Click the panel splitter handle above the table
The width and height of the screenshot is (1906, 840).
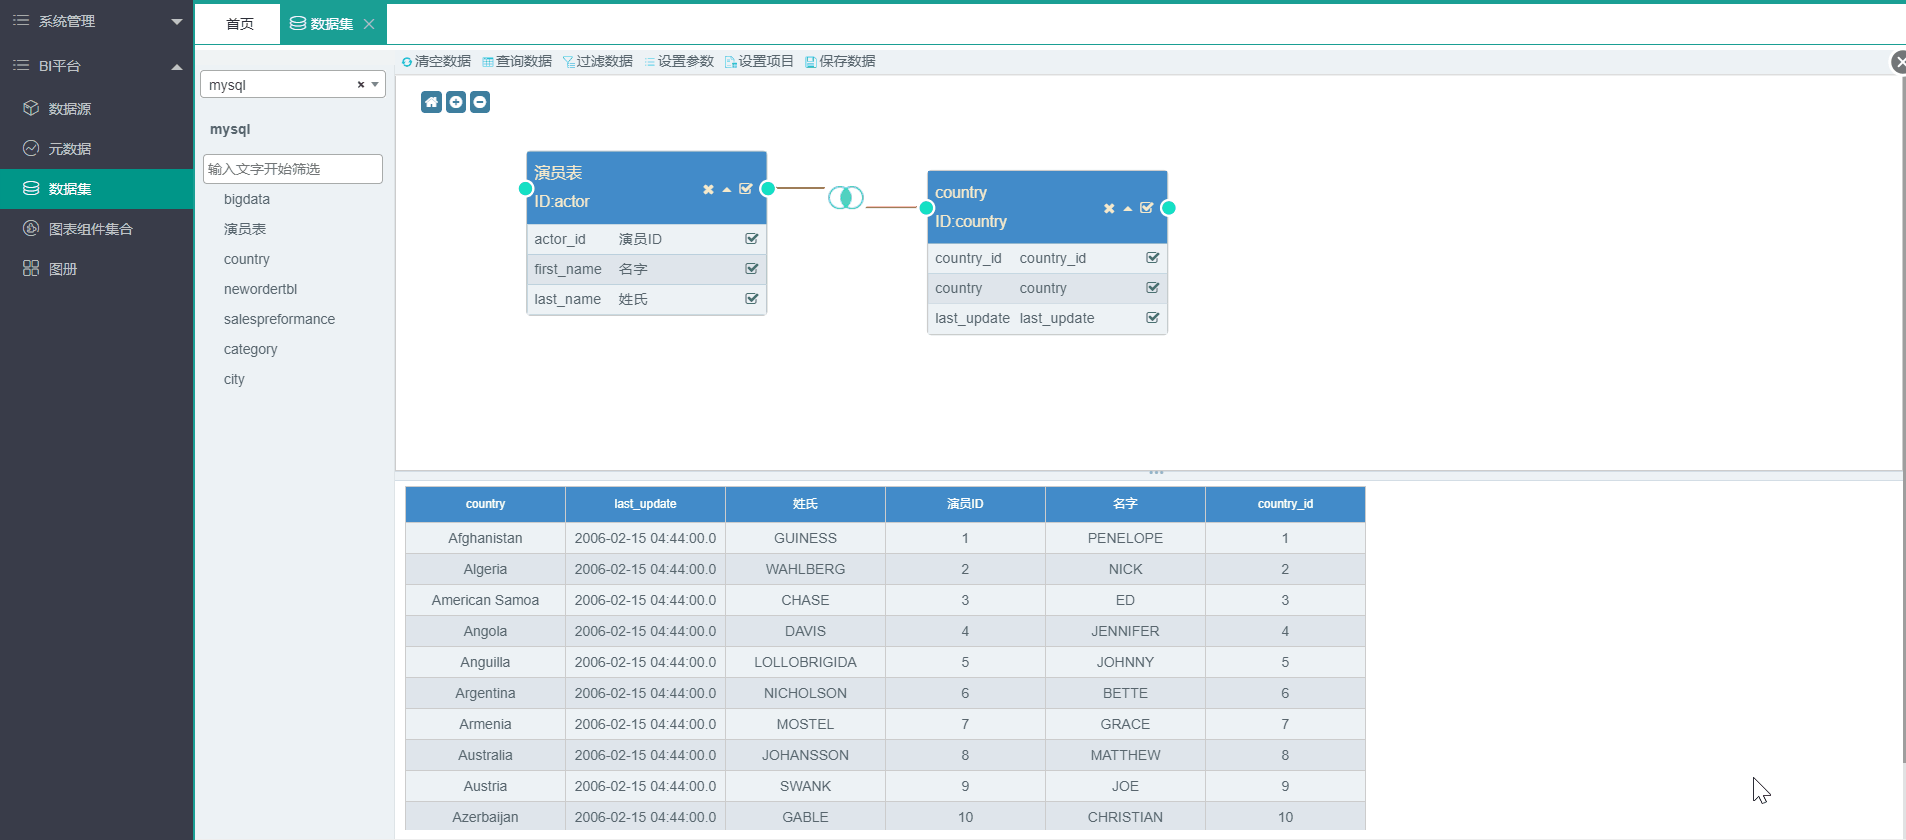[x=1156, y=472]
